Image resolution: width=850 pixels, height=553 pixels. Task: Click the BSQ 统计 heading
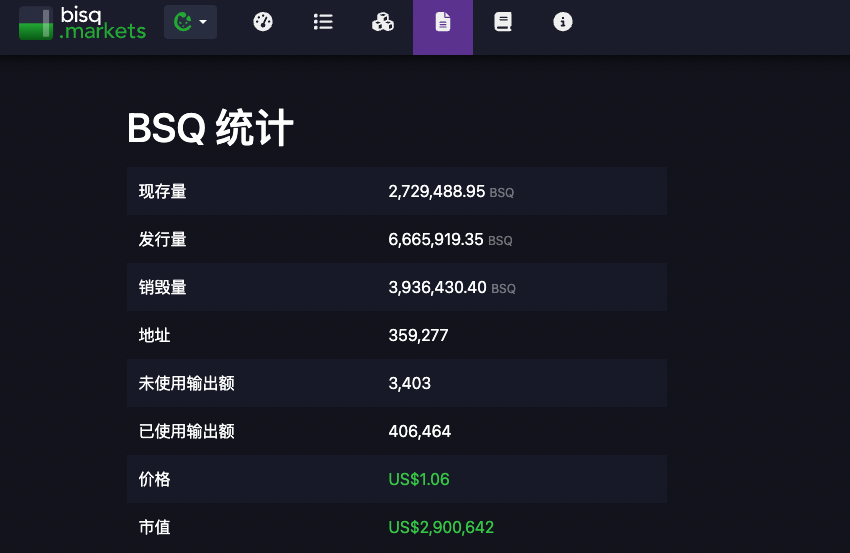tap(210, 129)
